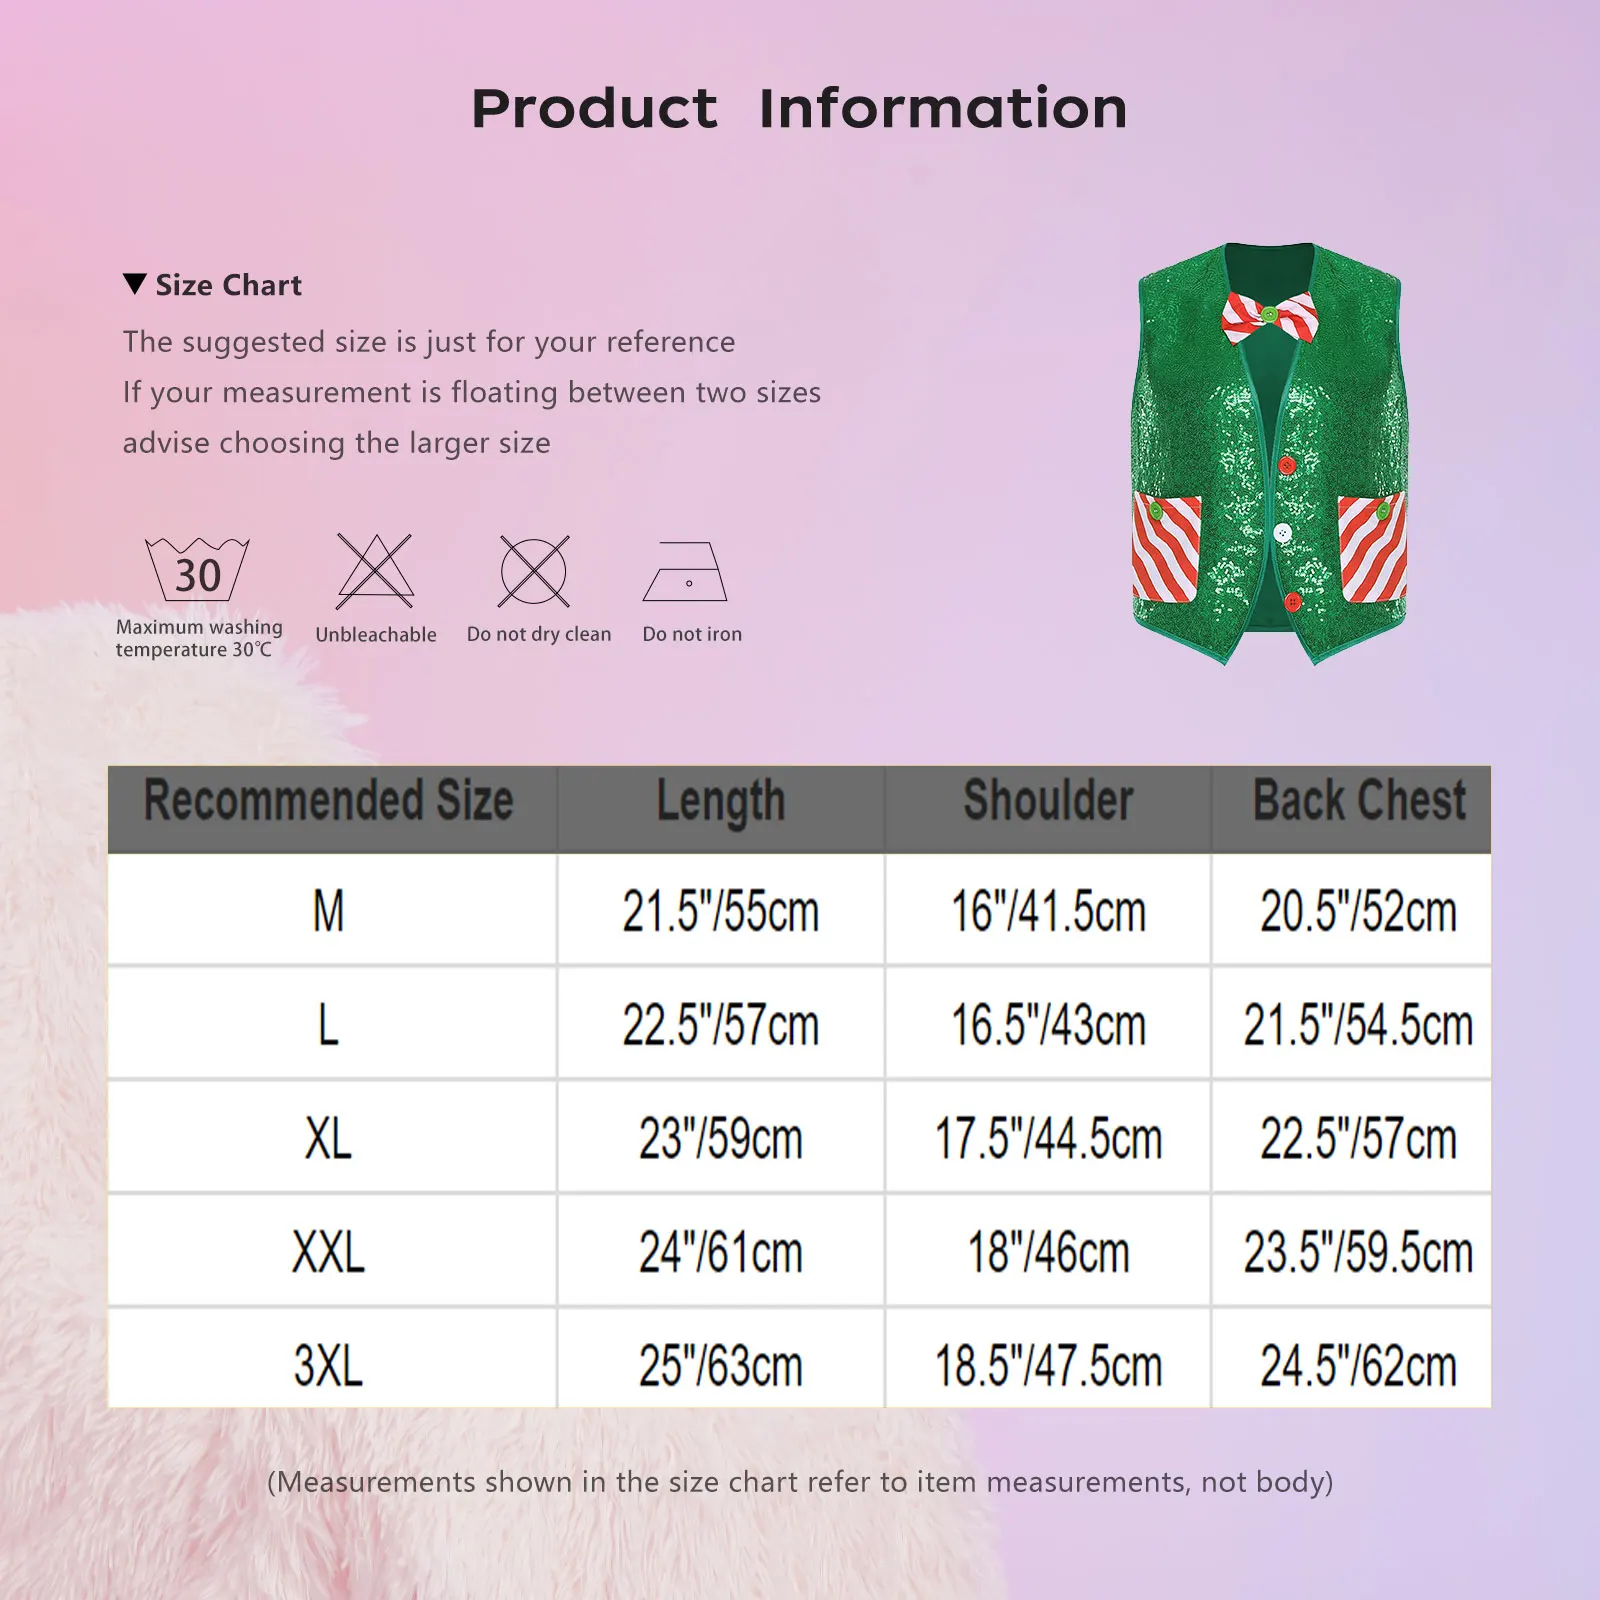The width and height of the screenshot is (1600, 1600).
Task: Click the 30°C wash tub icon
Action: (x=198, y=569)
